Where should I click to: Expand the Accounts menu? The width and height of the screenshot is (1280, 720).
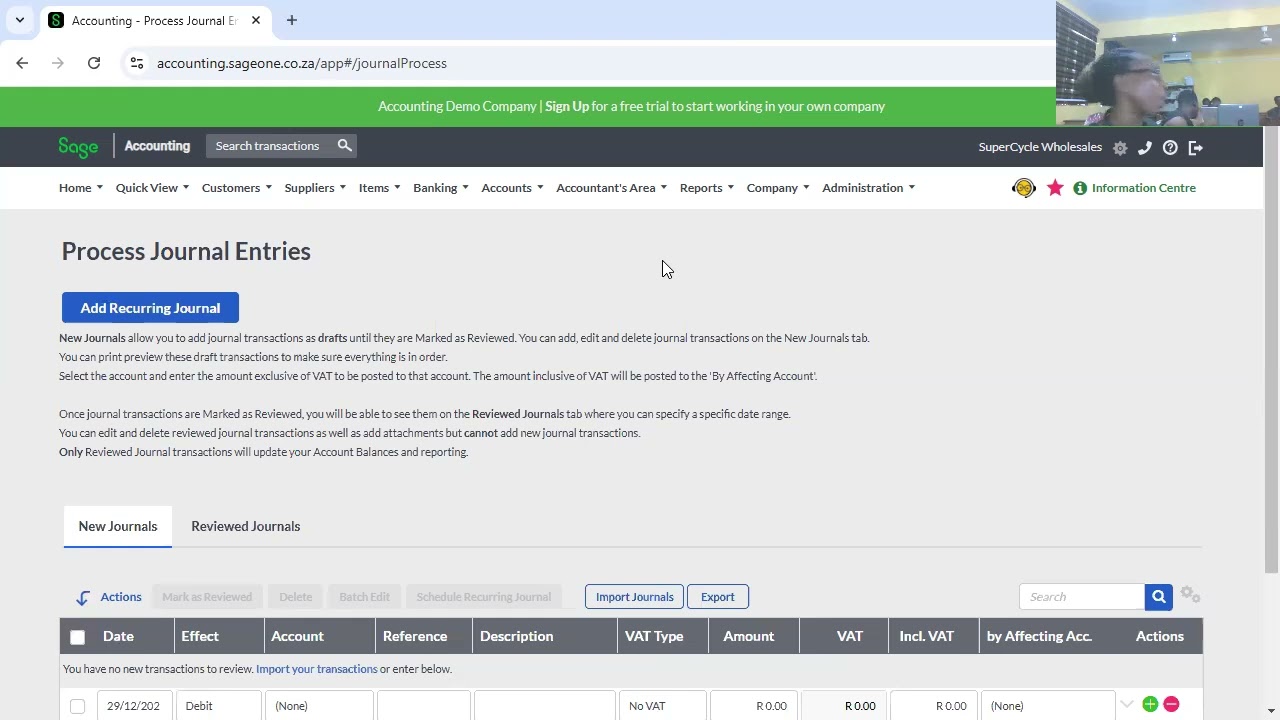coord(512,188)
